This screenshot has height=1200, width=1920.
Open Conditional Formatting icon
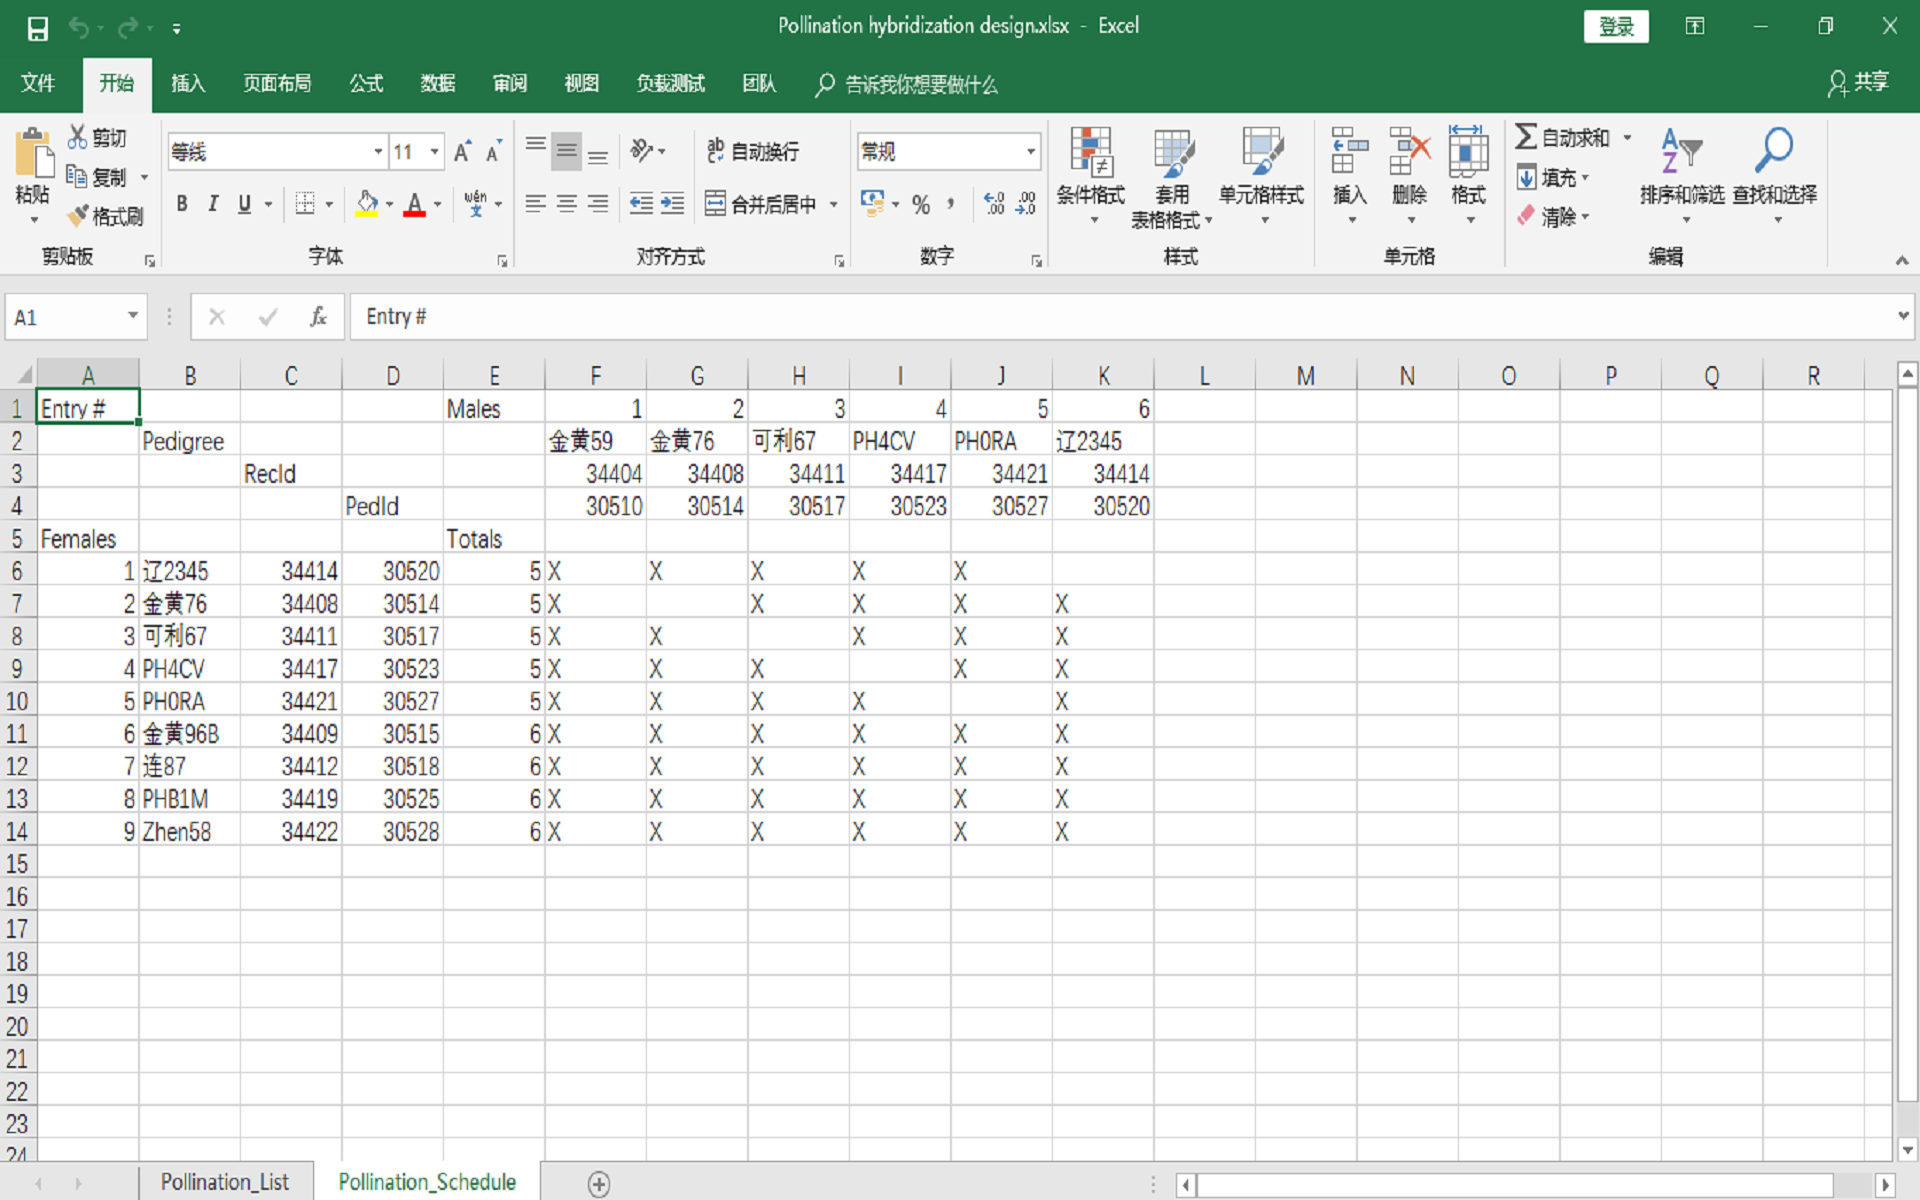click(1091, 152)
